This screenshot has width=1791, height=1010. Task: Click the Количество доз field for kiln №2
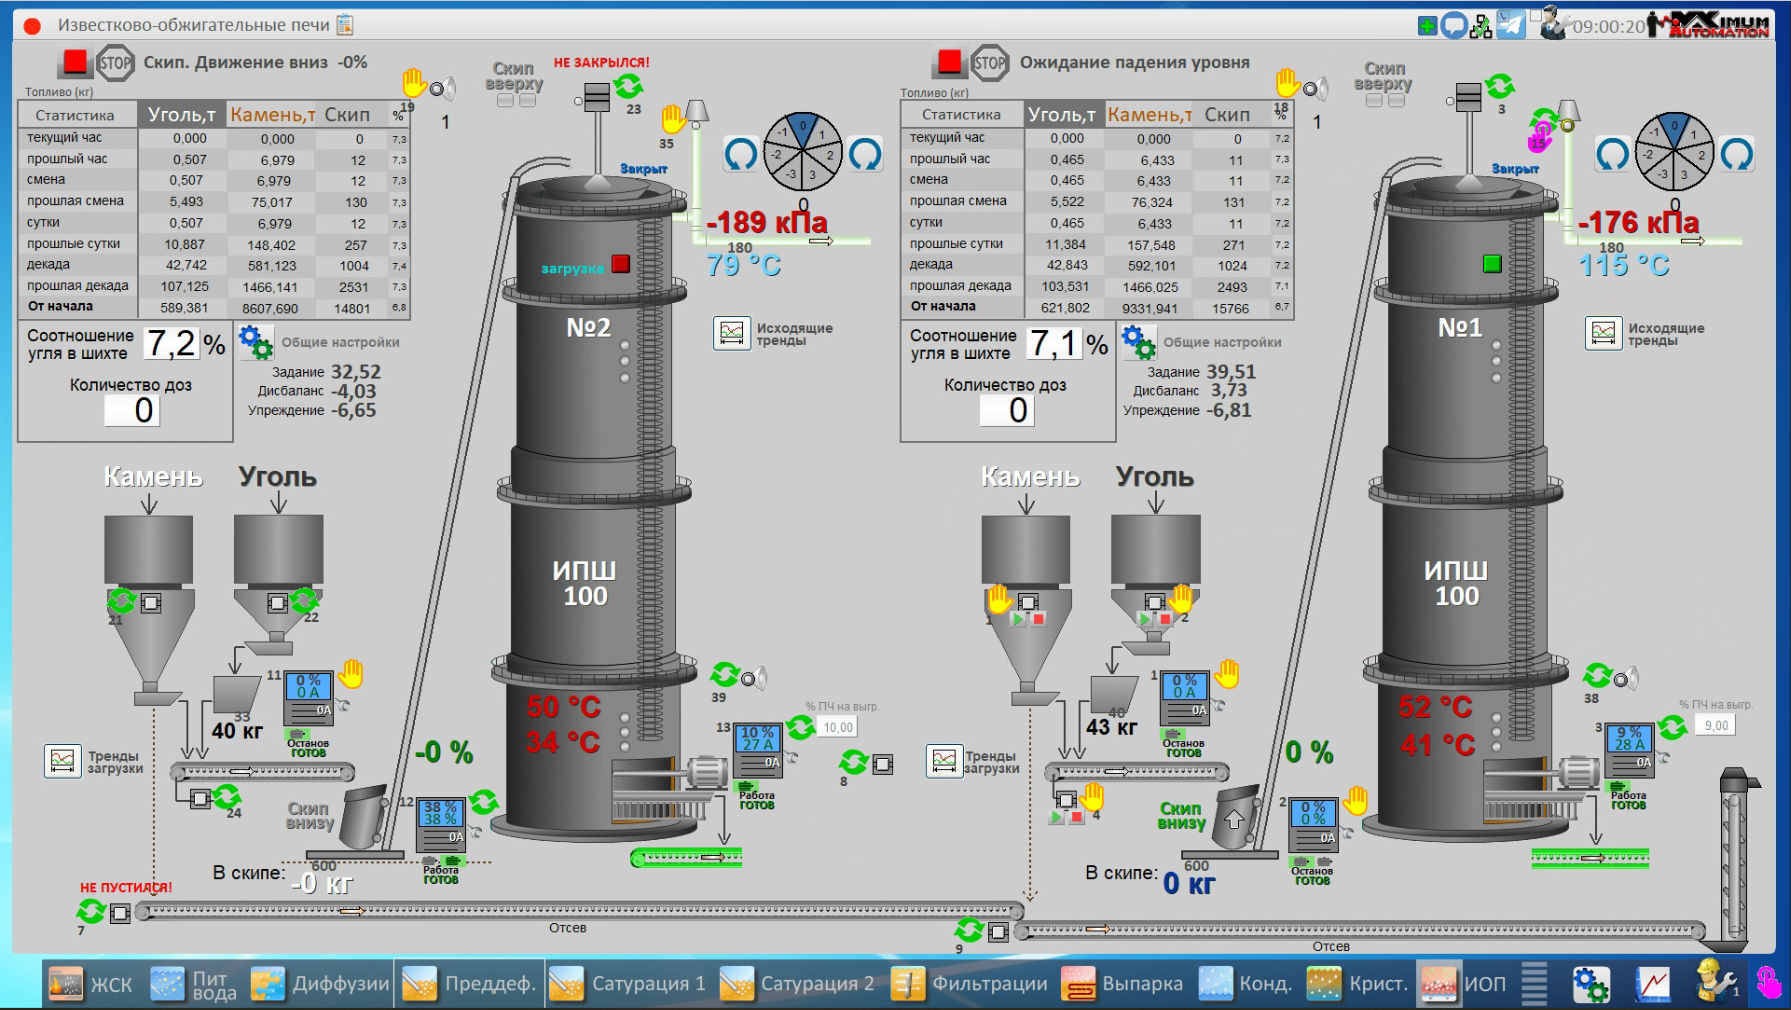(x=133, y=410)
